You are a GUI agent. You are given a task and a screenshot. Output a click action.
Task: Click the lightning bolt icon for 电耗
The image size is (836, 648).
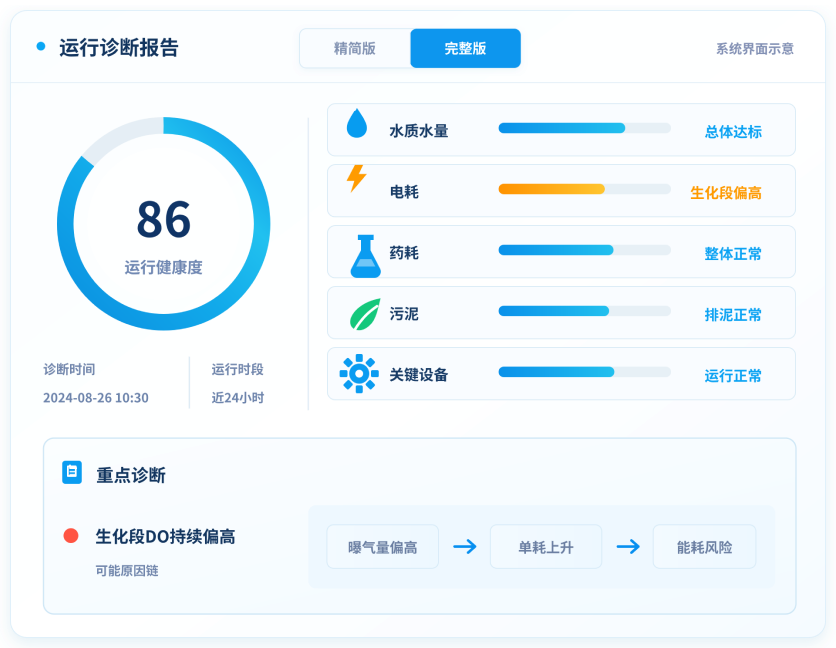click(x=357, y=178)
